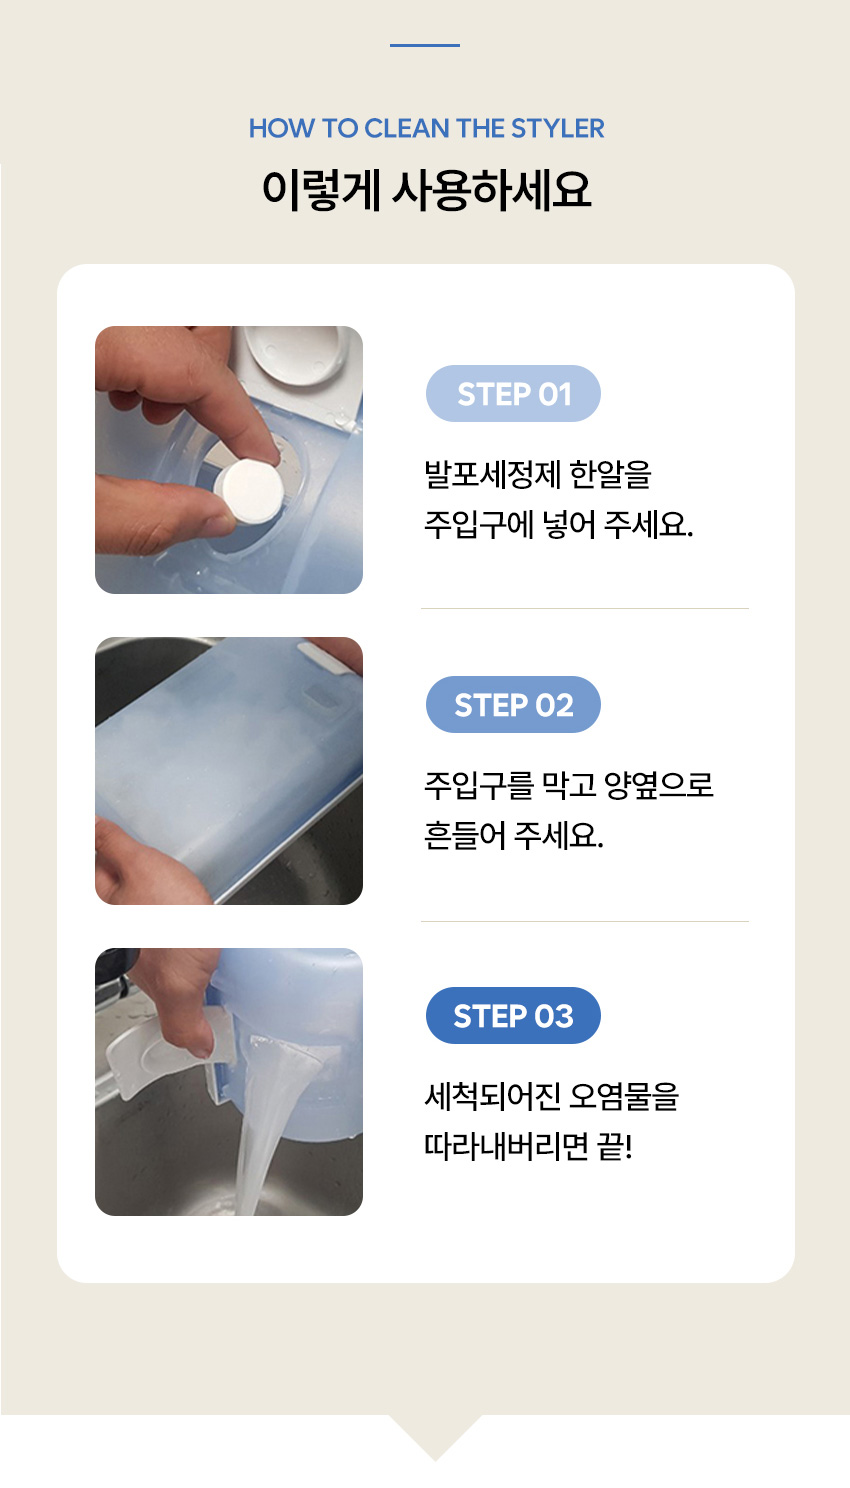
Task: Open the tablet insertion photo
Action: (229, 460)
